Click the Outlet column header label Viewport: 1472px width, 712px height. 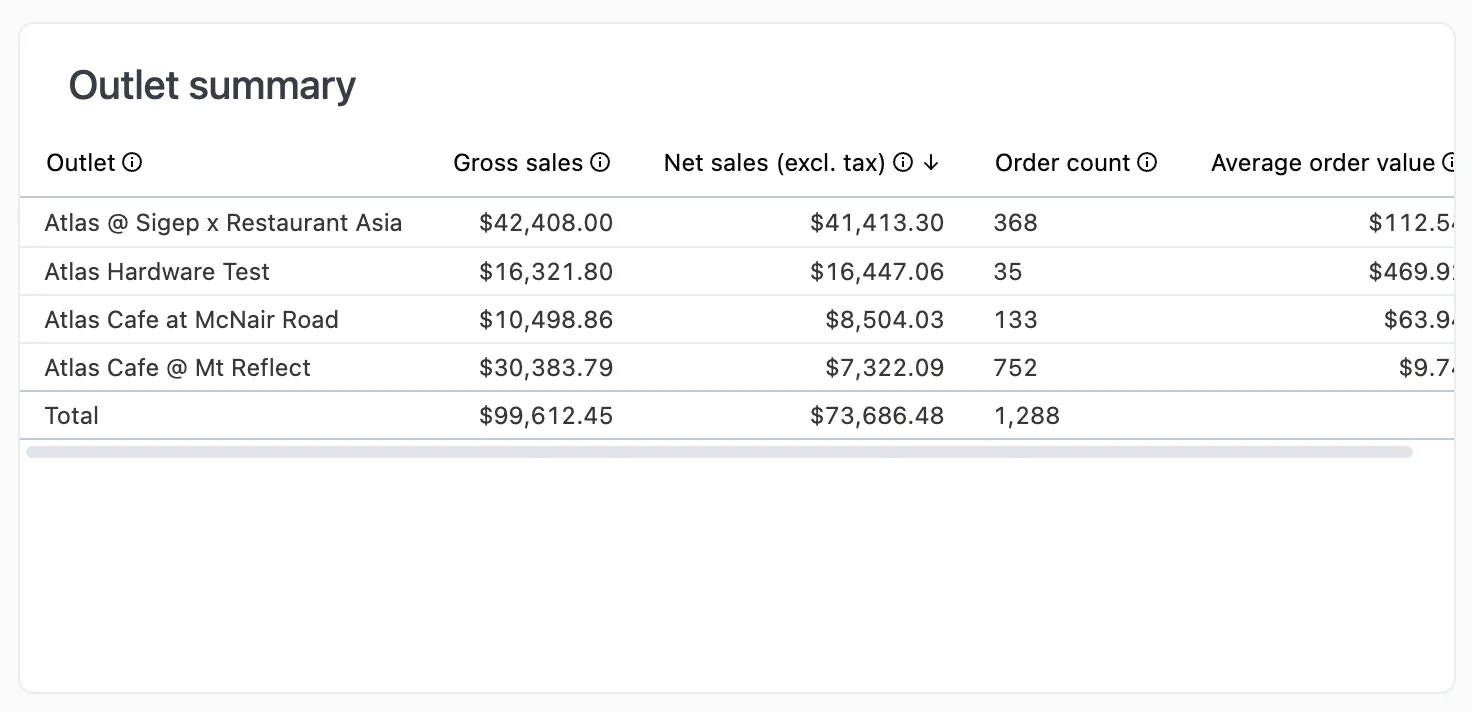(x=81, y=162)
